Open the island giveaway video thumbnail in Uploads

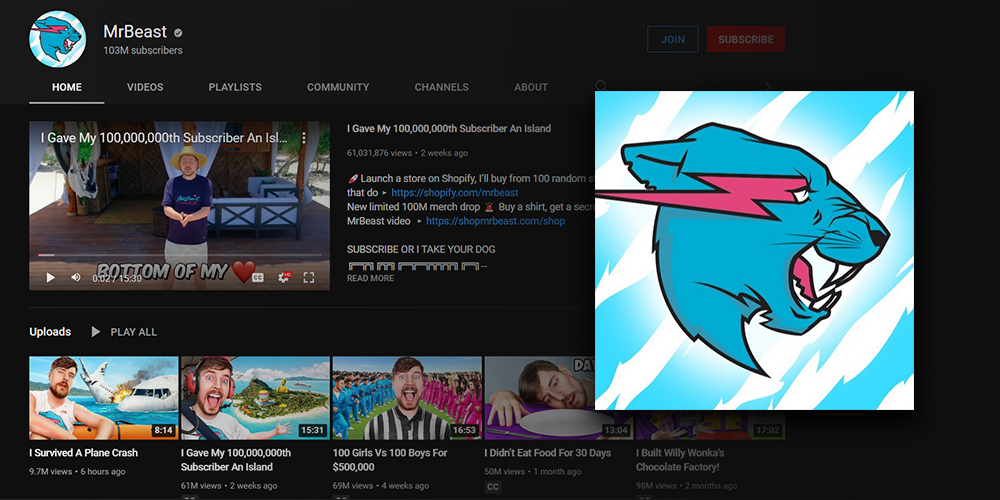(255, 398)
